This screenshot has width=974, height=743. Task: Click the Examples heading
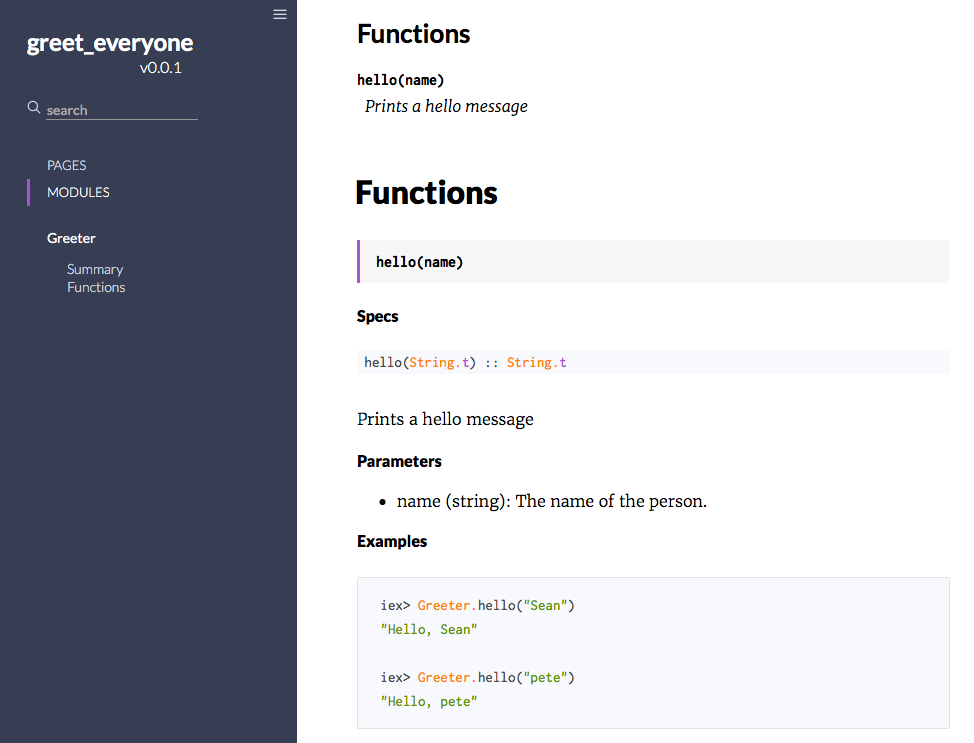pyautogui.click(x=392, y=541)
